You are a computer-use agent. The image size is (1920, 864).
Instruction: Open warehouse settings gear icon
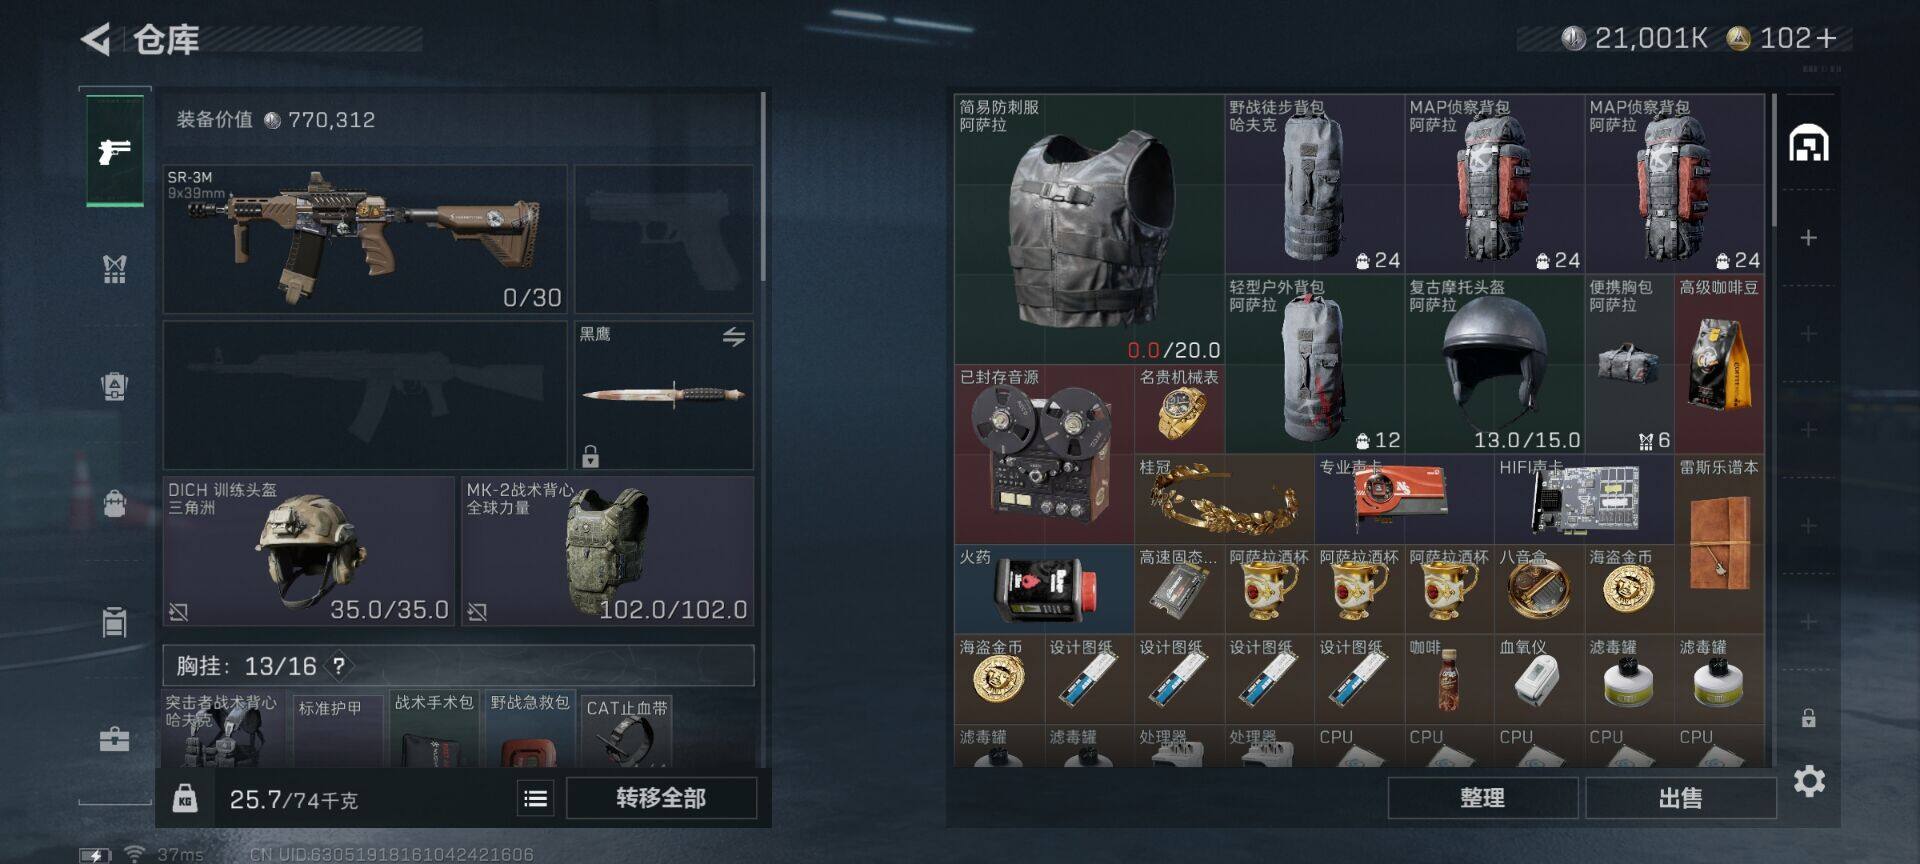(x=1809, y=781)
